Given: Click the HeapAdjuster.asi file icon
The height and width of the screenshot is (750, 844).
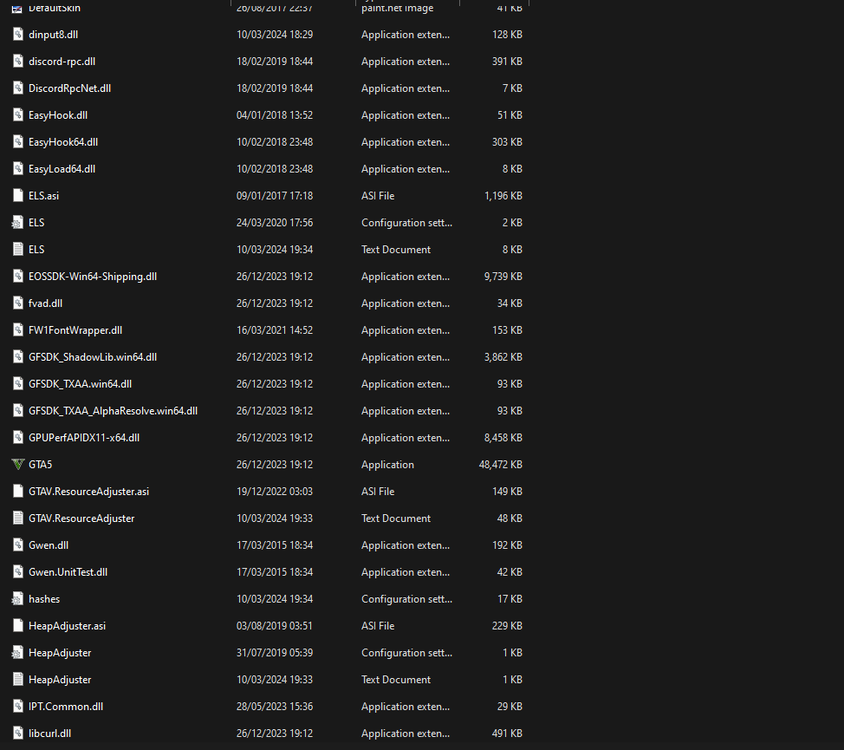Looking at the screenshot, I should pos(17,625).
